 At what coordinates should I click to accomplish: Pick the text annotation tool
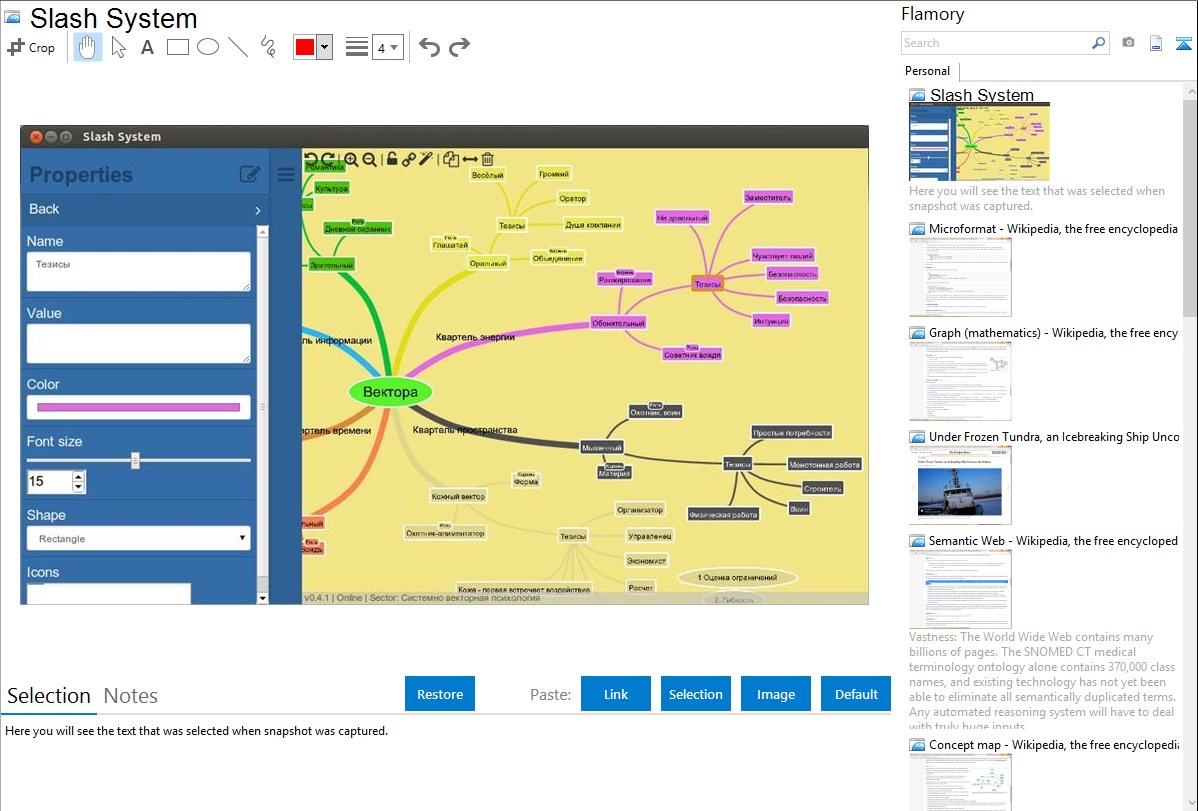click(147, 47)
